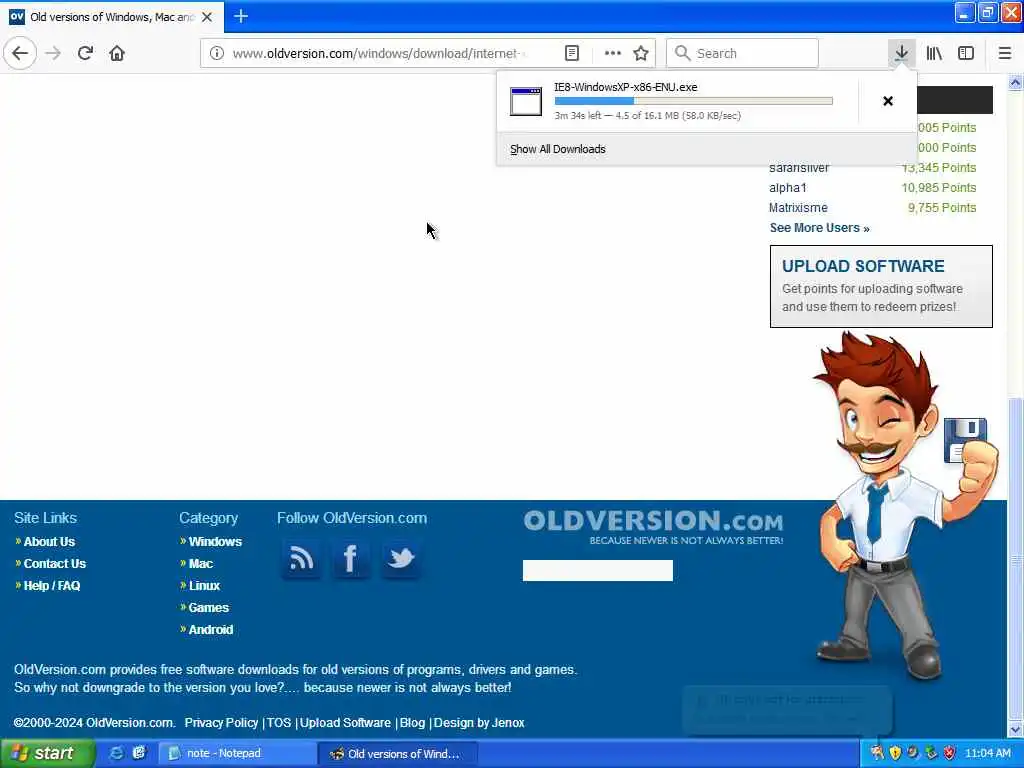Toggle reader view in address bar

pos(571,53)
